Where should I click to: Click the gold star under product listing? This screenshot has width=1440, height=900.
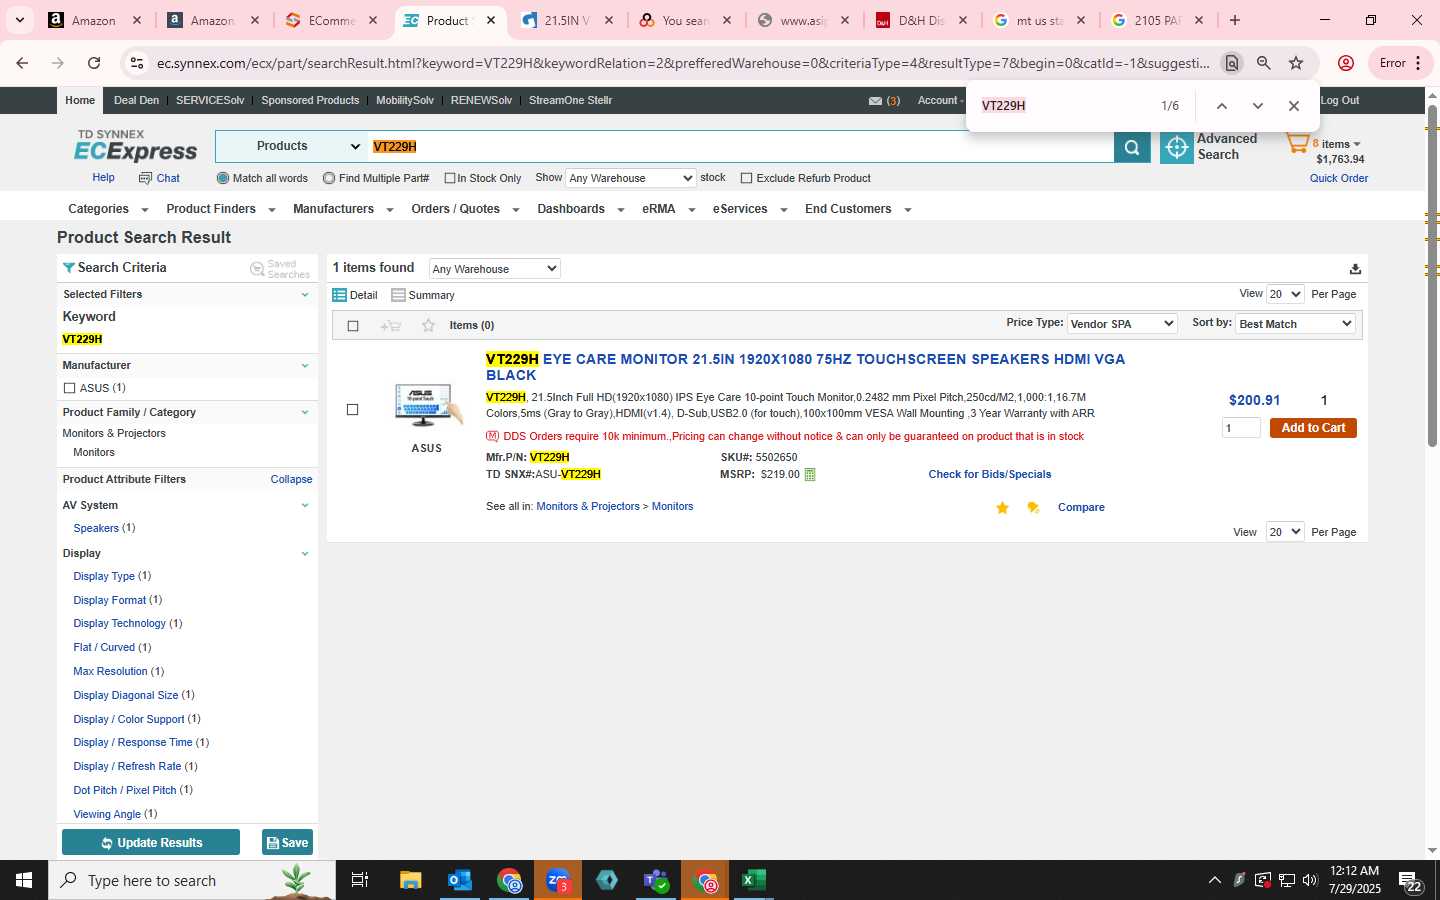pos(1002,508)
